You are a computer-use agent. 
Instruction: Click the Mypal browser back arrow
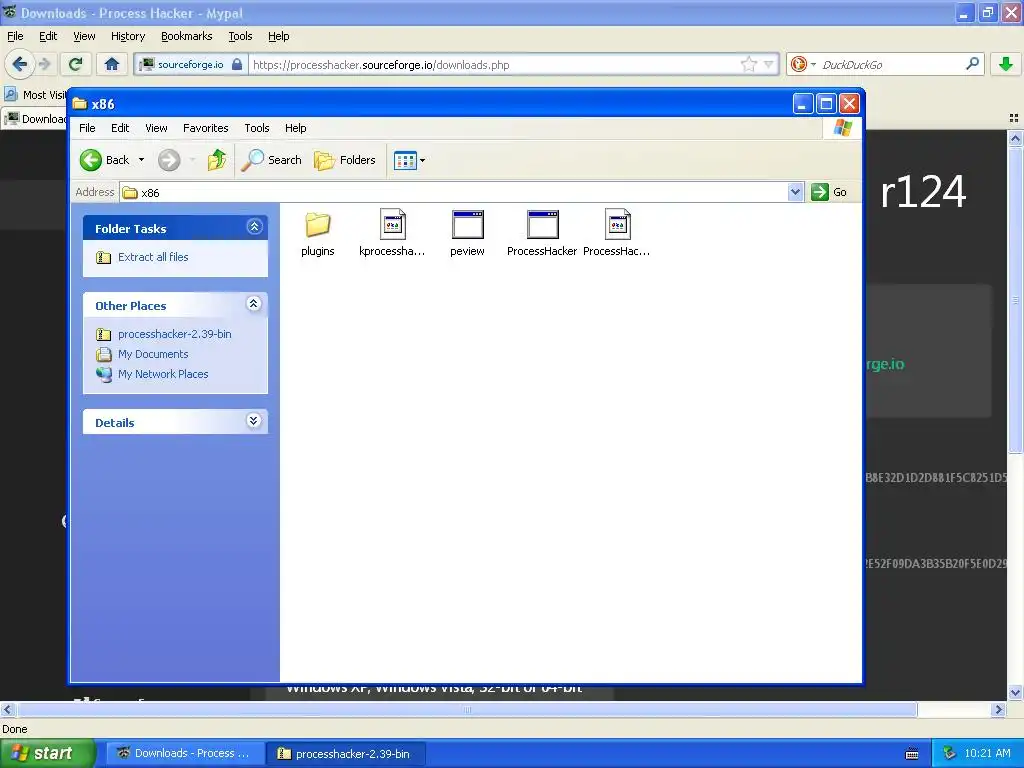[x=19, y=64]
